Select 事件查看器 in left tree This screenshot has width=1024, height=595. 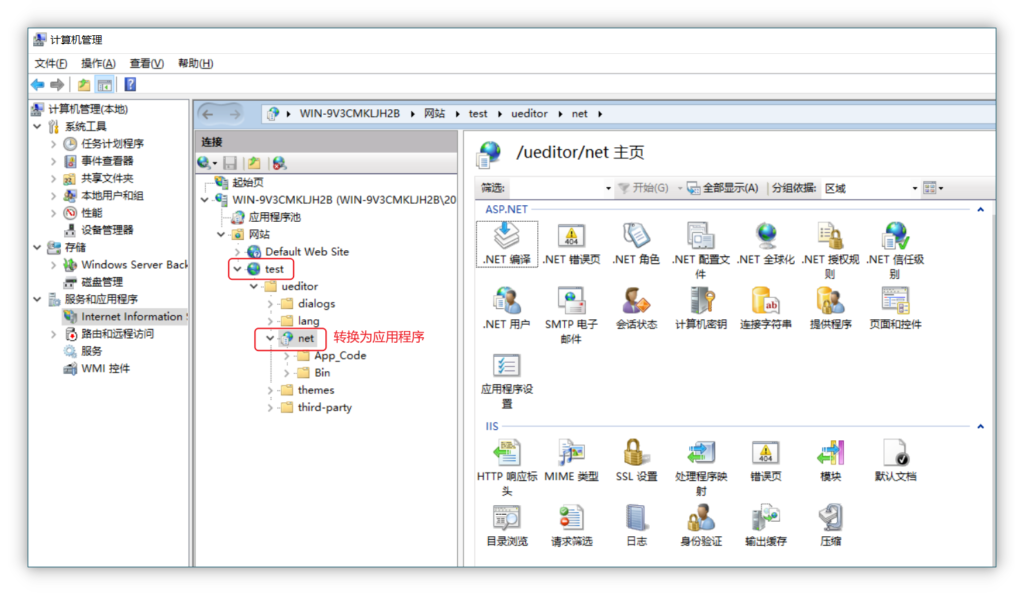[x=107, y=161]
